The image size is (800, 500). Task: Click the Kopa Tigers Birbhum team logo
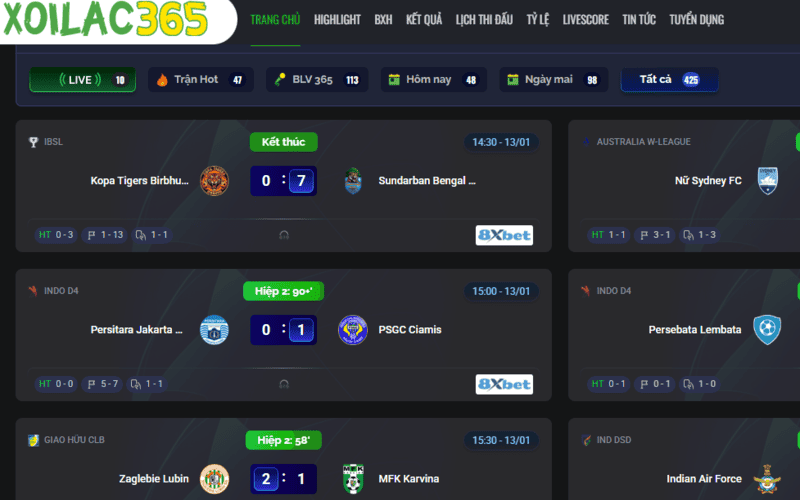tap(214, 181)
